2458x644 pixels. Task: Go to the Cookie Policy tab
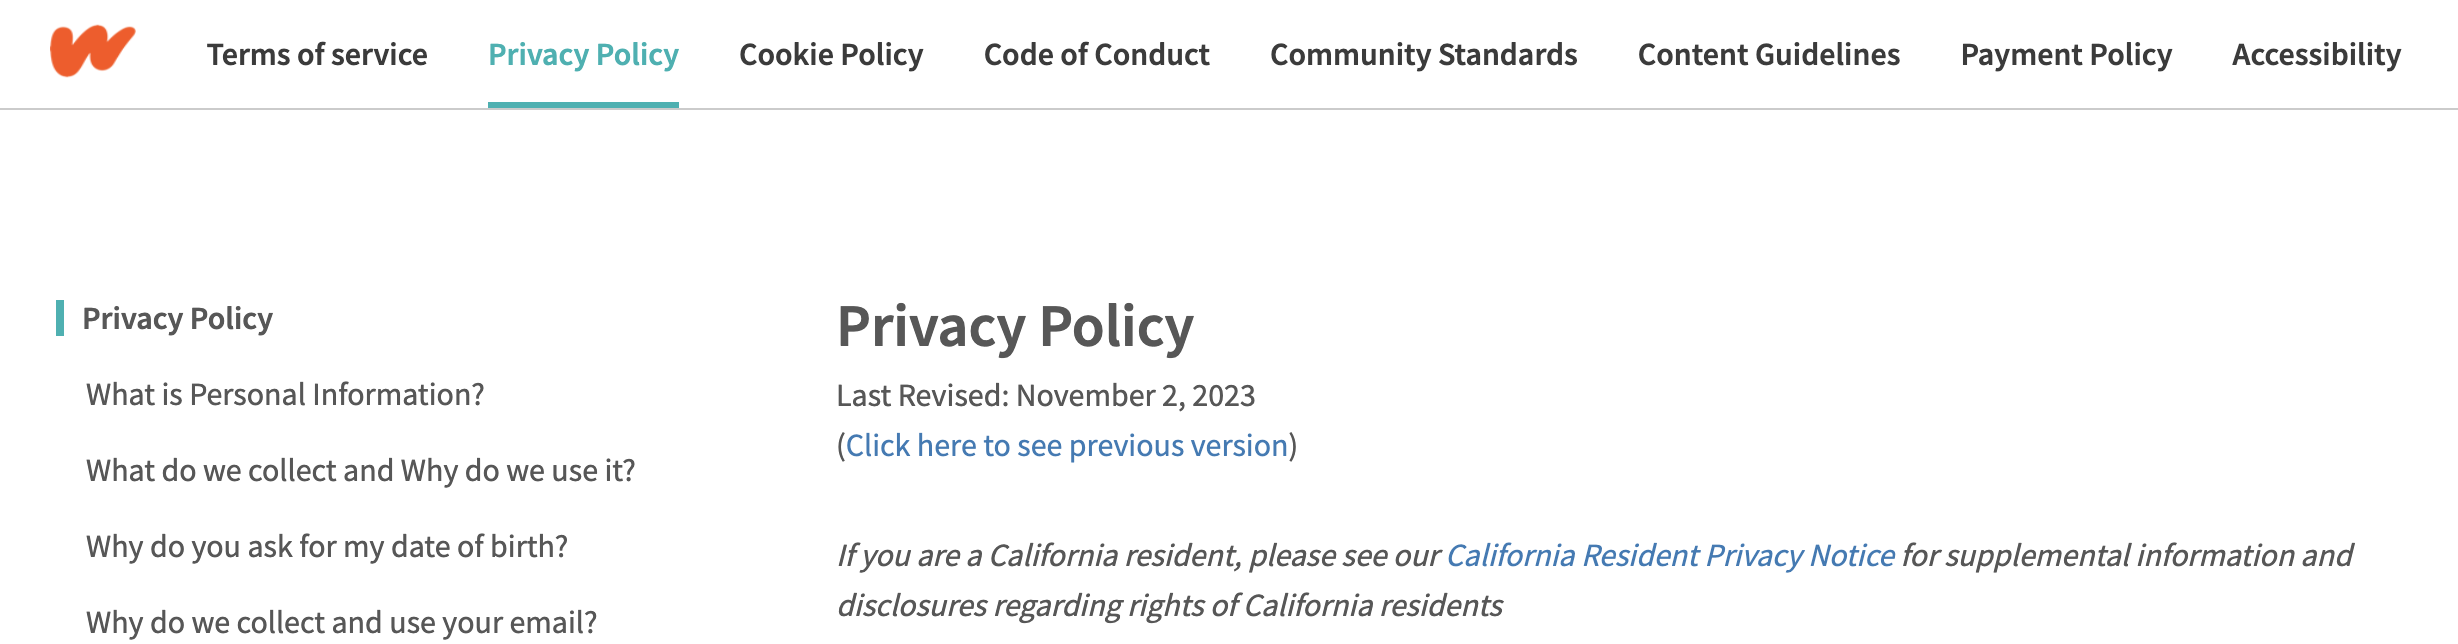click(831, 54)
